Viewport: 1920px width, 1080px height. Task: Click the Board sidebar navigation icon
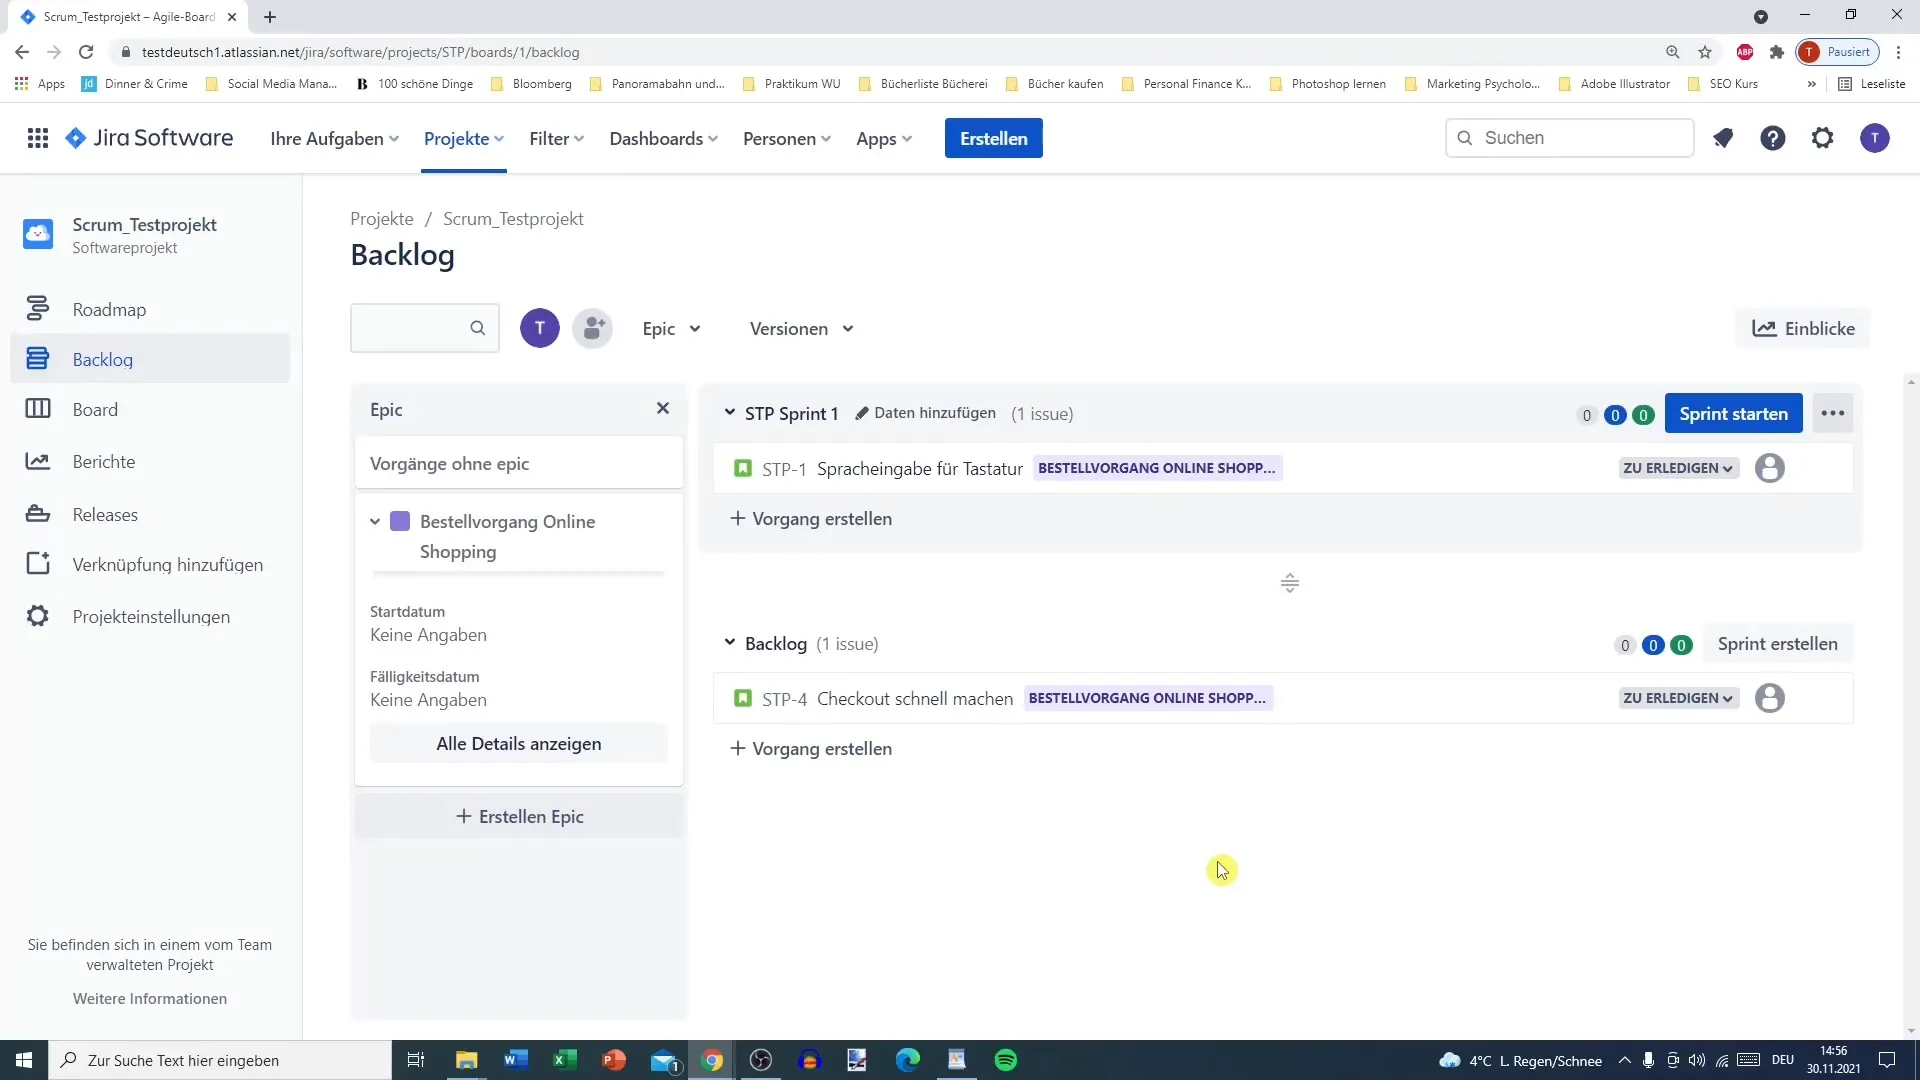37,409
